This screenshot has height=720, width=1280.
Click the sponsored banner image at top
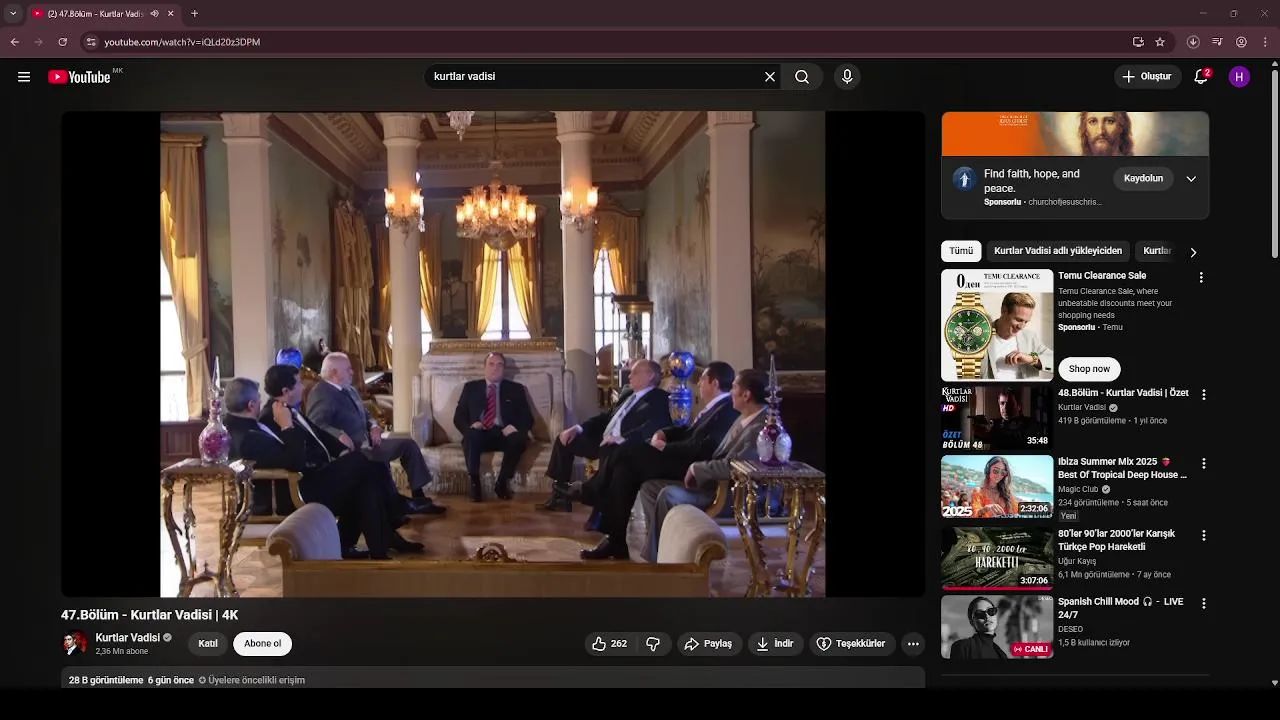point(1075,134)
